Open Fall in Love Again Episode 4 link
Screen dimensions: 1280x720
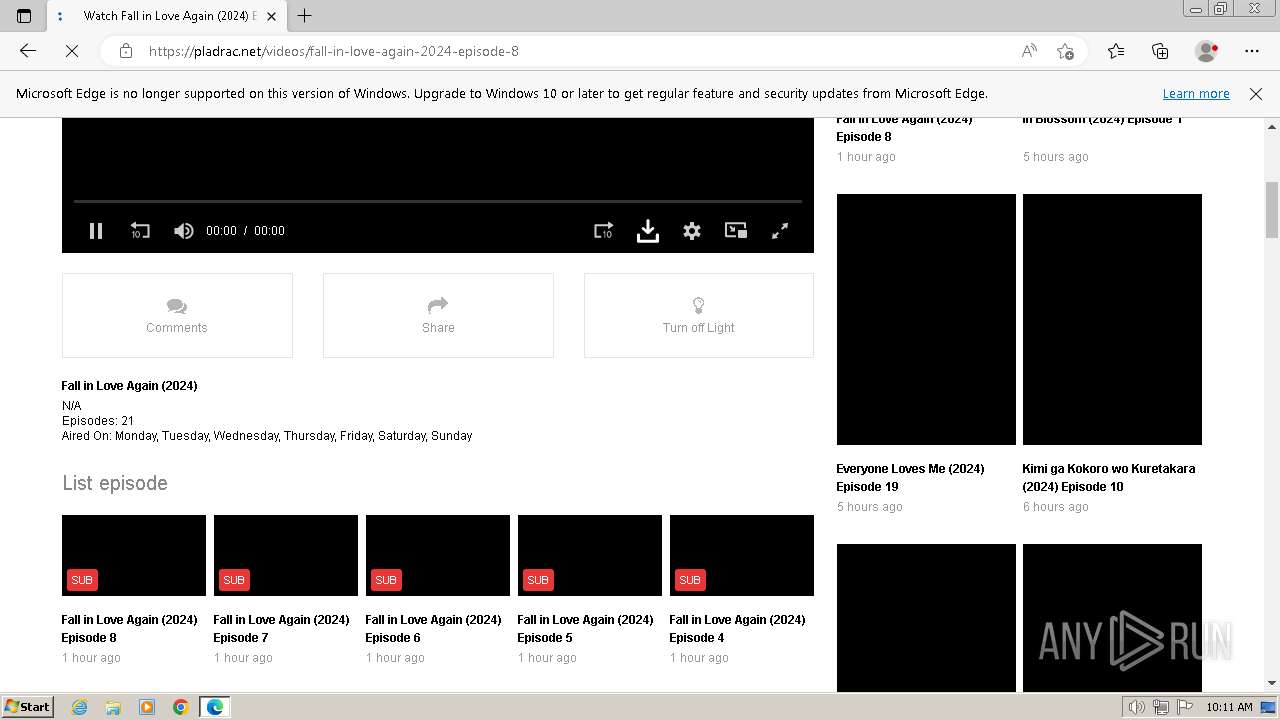pos(737,629)
